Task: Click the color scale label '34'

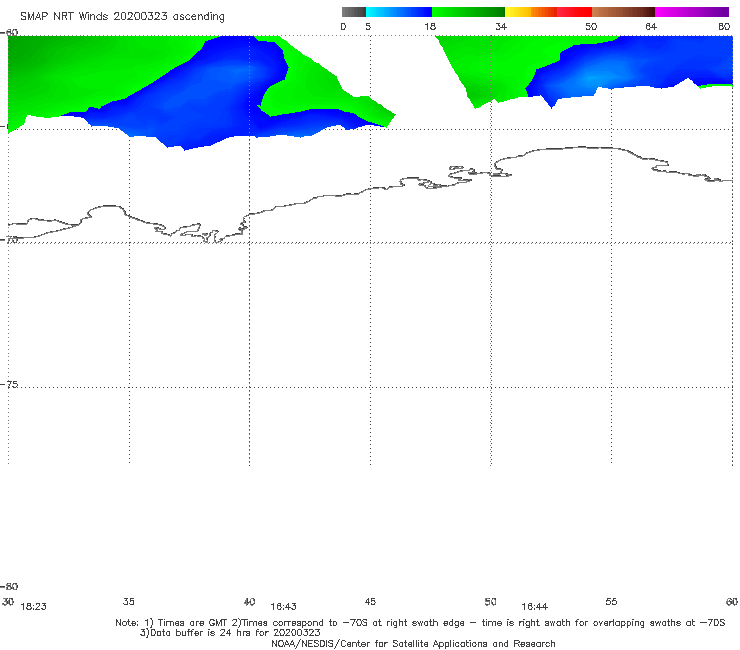Action: coord(501,27)
